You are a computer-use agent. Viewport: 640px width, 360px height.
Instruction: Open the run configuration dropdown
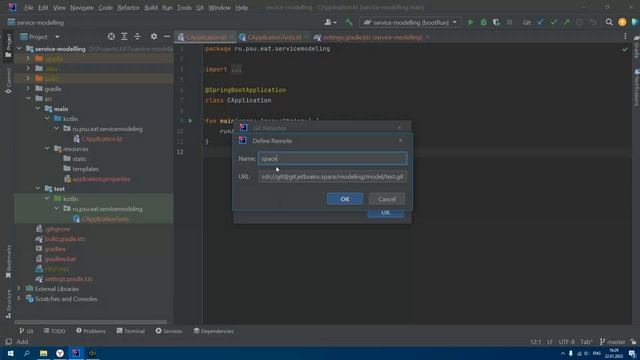point(410,22)
